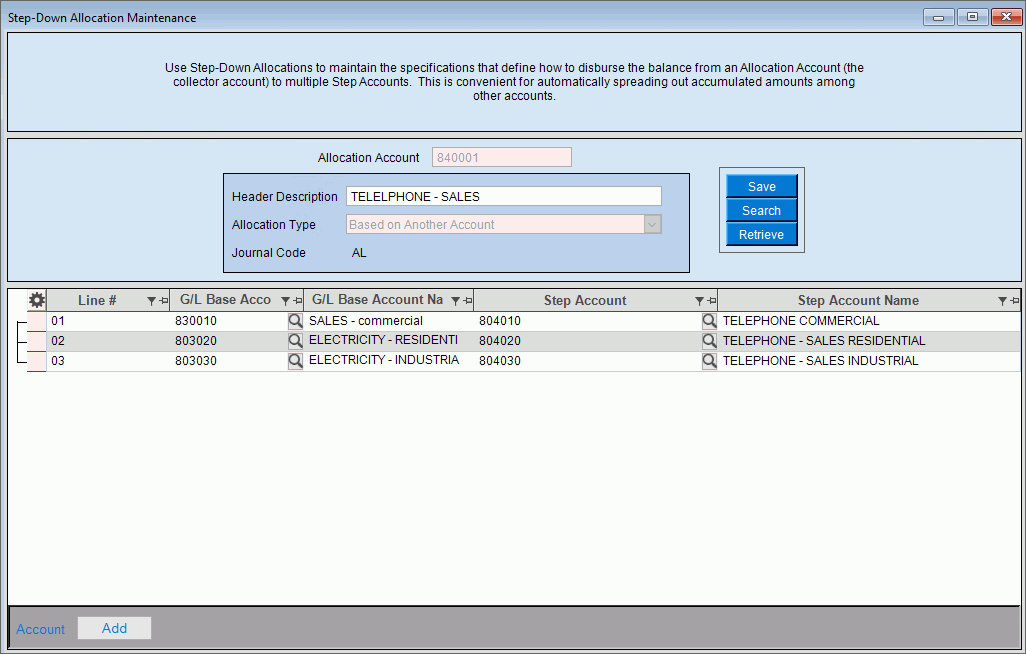This screenshot has width=1026, height=654.
Task: Click the filter icon in Line # column
Action: pyautogui.click(x=151, y=301)
